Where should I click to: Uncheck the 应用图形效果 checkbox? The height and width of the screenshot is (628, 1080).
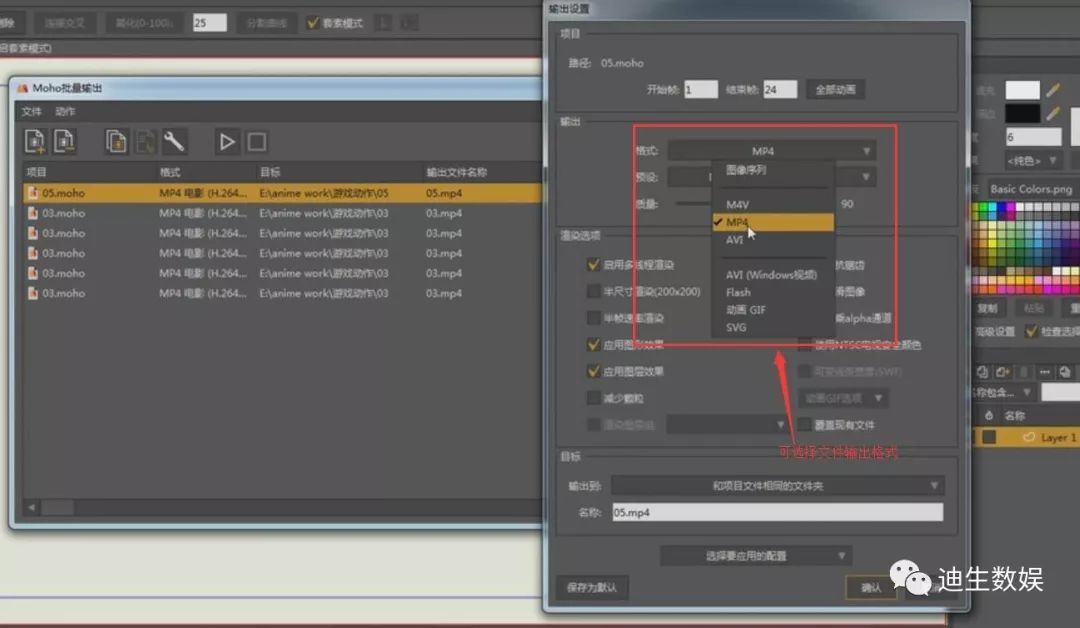point(593,344)
